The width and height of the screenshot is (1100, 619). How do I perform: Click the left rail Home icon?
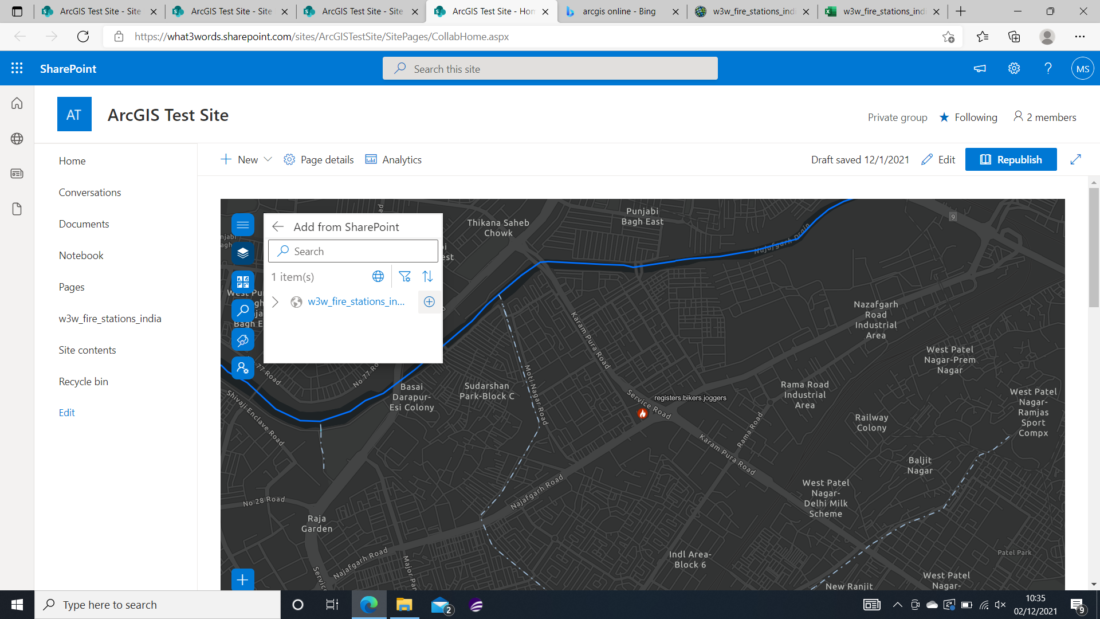tap(17, 104)
